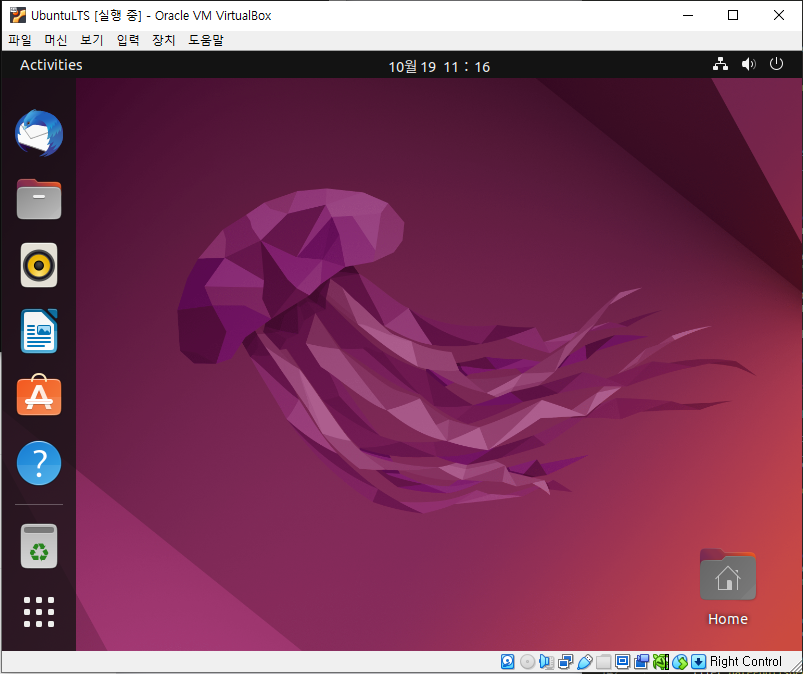The image size is (803, 674).
Task: Click the shared folders status icon
Action: point(604,662)
